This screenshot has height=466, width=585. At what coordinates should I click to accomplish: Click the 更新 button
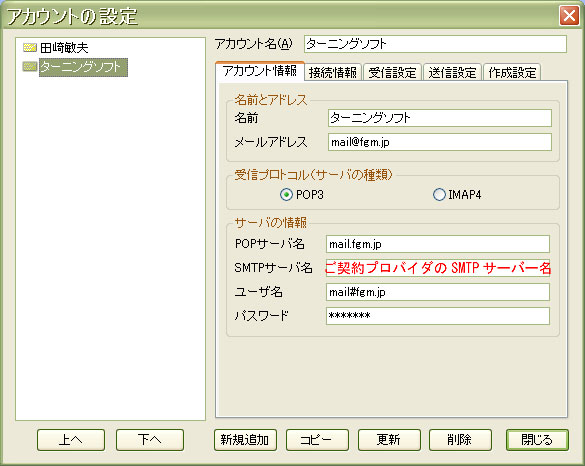click(389, 440)
